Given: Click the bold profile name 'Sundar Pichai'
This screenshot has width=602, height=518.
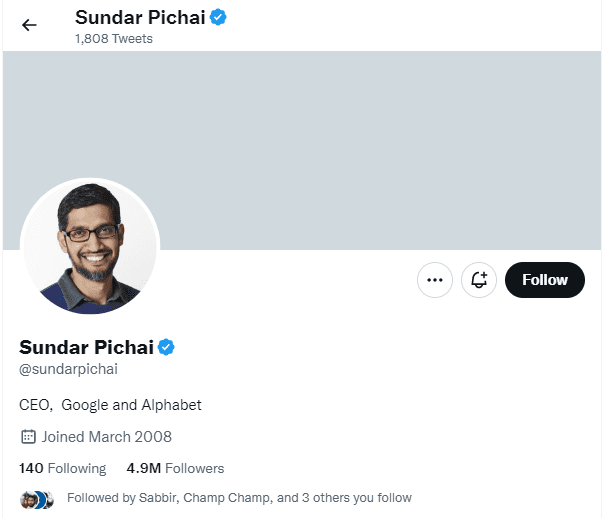Looking at the screenshot, I should (86, 348).
